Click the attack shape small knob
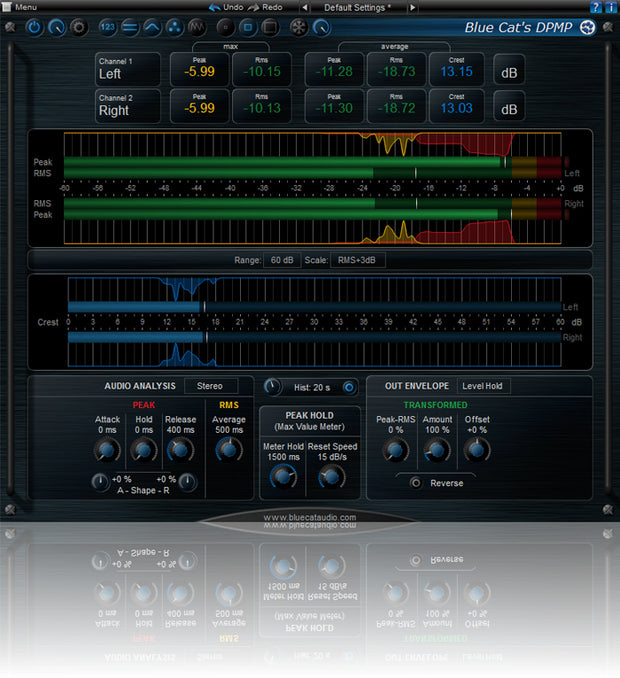Screen dimensions: 620x678 (x=100, y=481)
